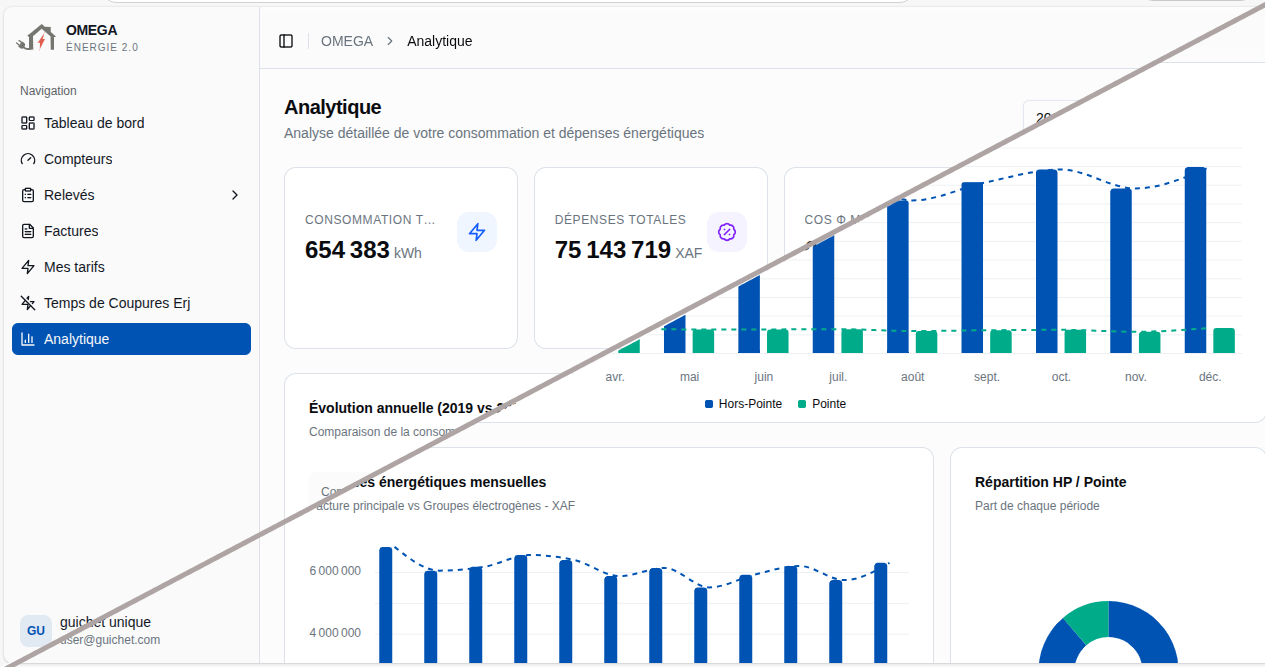1265x667 pixels.
Task: Click the purple dépenses totales badge icon
Action: pyautogui.click(x=727, y=232)
